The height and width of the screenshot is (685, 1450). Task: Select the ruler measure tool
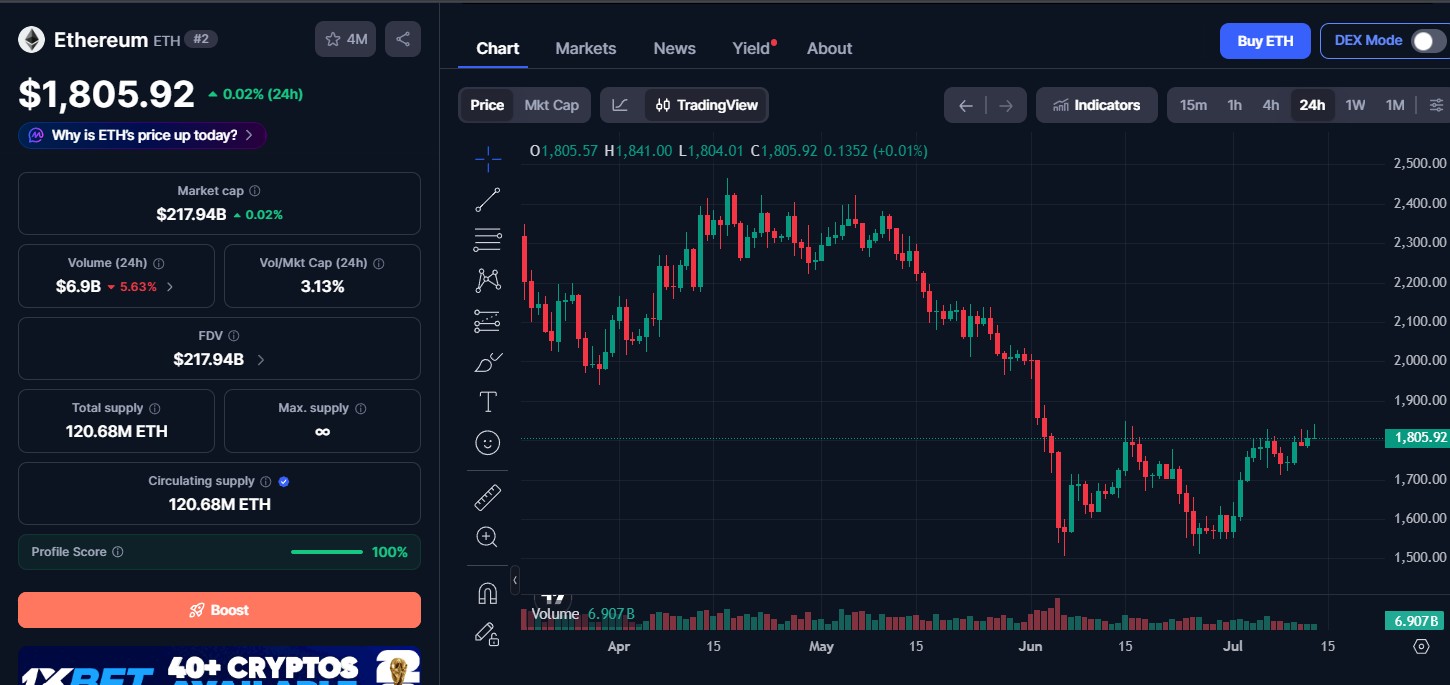488,497
